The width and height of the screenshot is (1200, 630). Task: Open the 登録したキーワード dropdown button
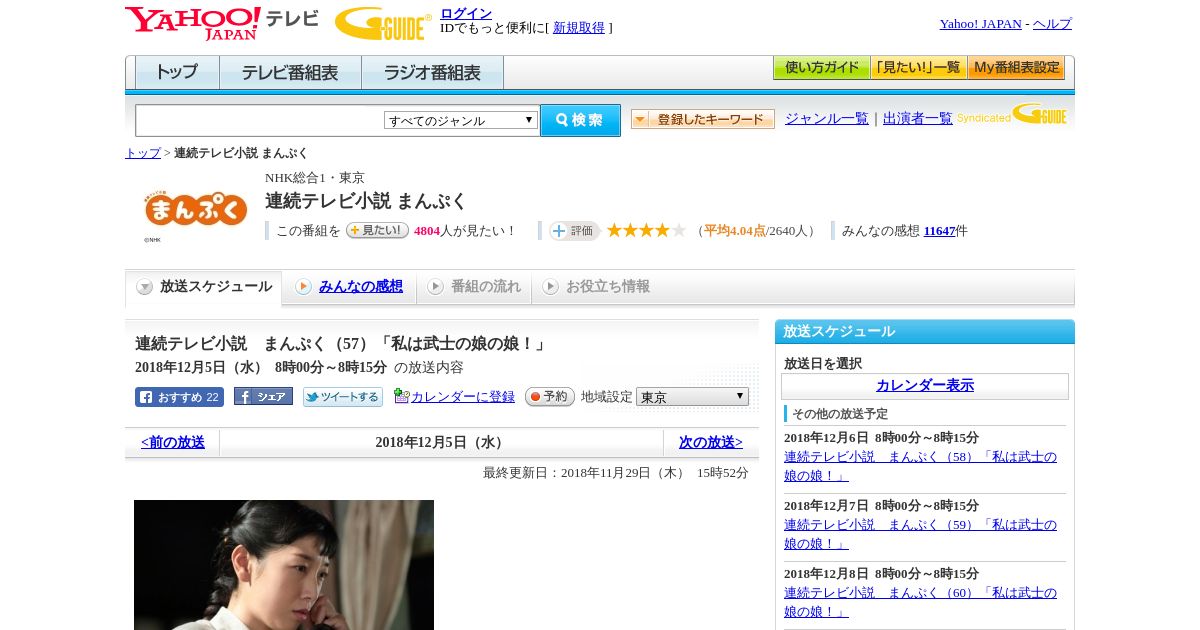click(703, 119)
